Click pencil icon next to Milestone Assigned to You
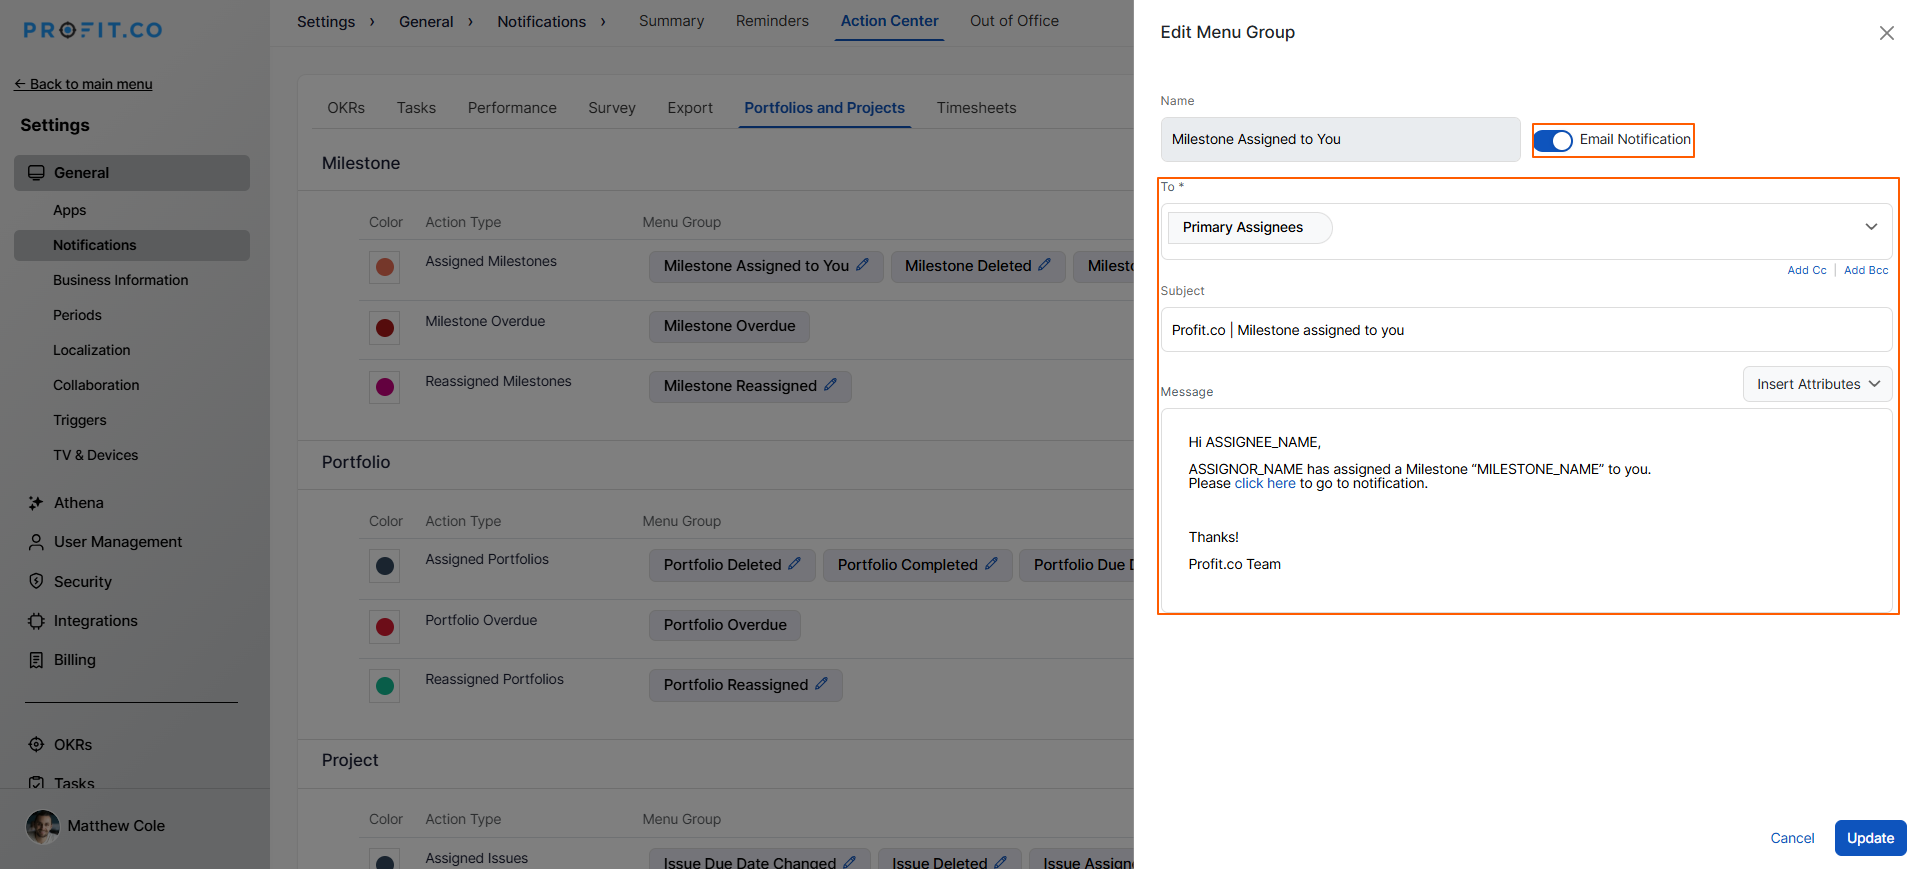This screenshot has width=1920, height=869. (863, 265)
